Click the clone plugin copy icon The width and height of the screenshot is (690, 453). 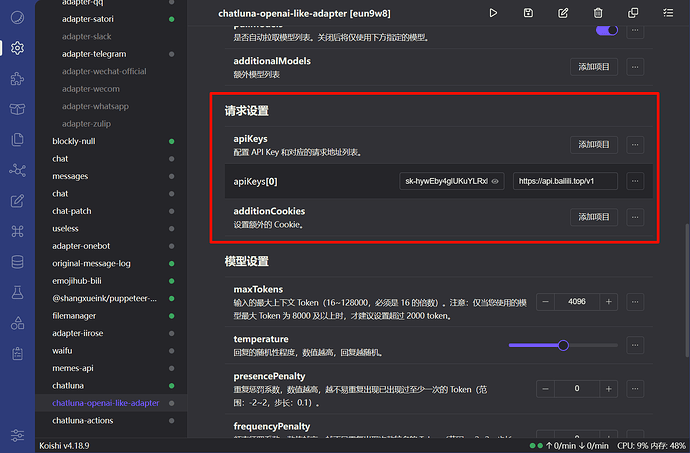[633, 13]
